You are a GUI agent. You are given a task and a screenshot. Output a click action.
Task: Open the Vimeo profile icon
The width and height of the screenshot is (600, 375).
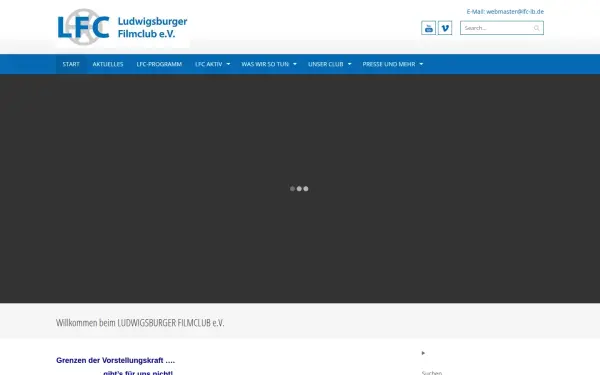coord(445,28)
